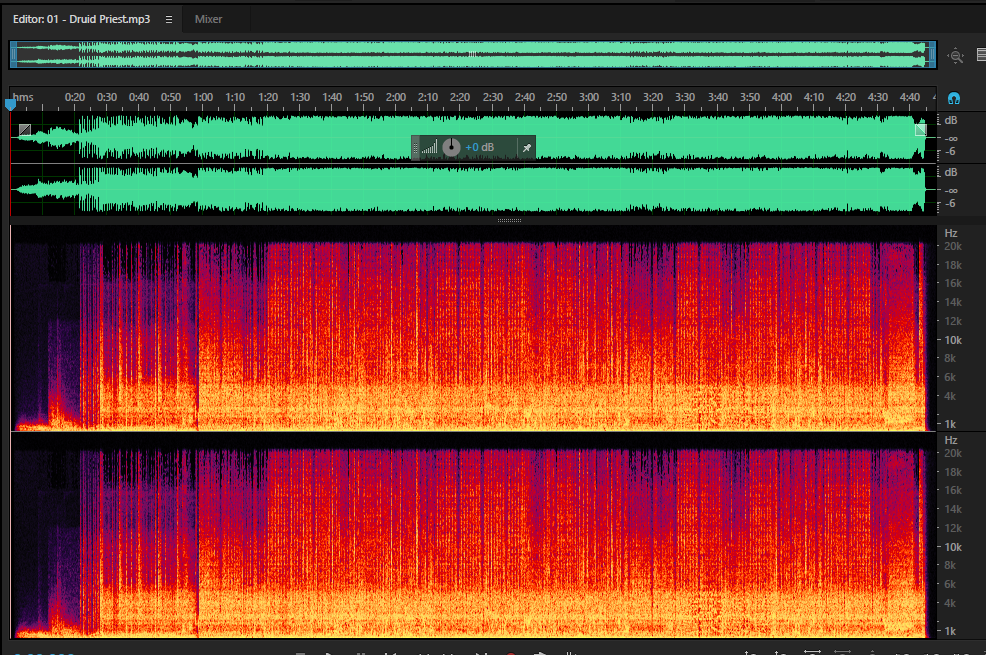
Task: Open the Editor panel menu icon
Action: pos(169,19)
